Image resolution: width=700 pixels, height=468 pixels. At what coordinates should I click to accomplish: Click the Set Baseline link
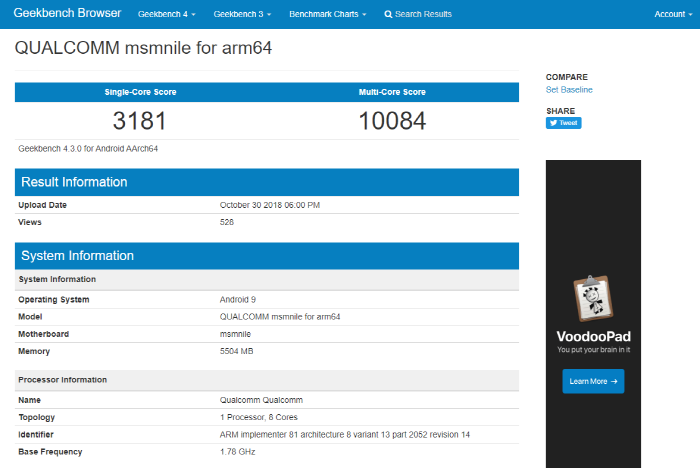click(569, 90)
